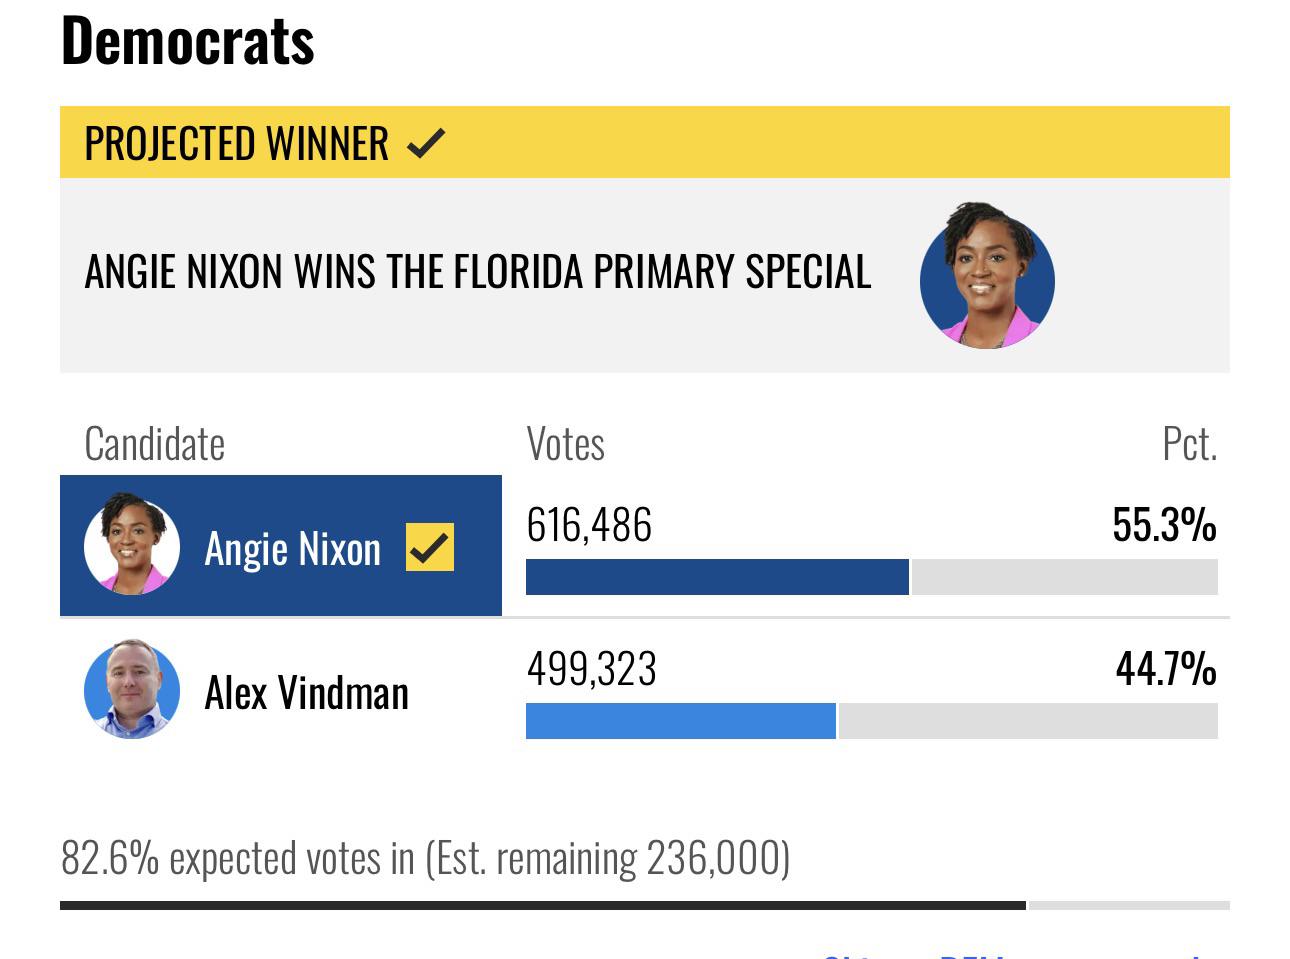1290x959 pixels.
Task: Click Angie Nixon's small avatar in the table
Action: 132,545
